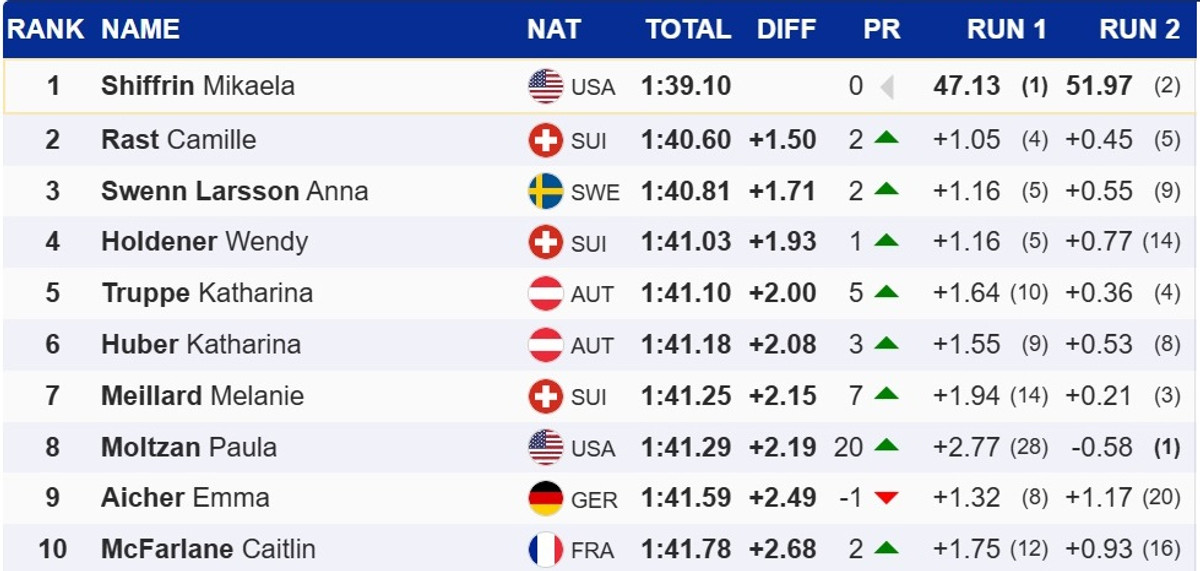The image size is (1200, 571).
Task: Click Katharina Huber's total time 1:41.18
Action: (686, 344)
